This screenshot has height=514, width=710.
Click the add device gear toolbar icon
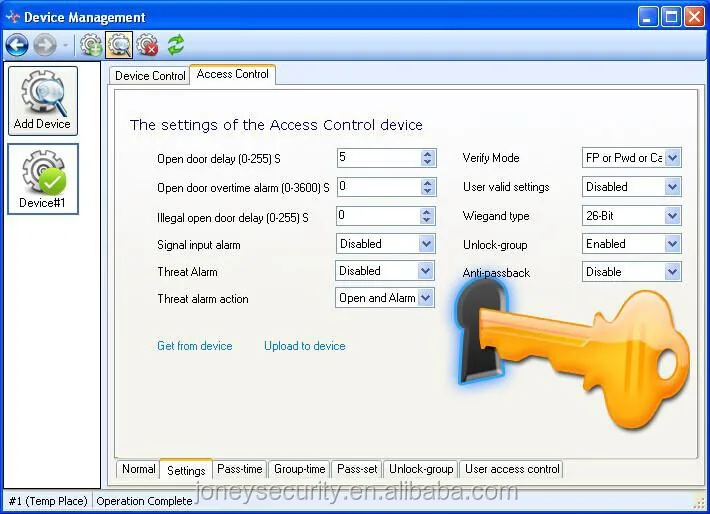click(91, 45)
